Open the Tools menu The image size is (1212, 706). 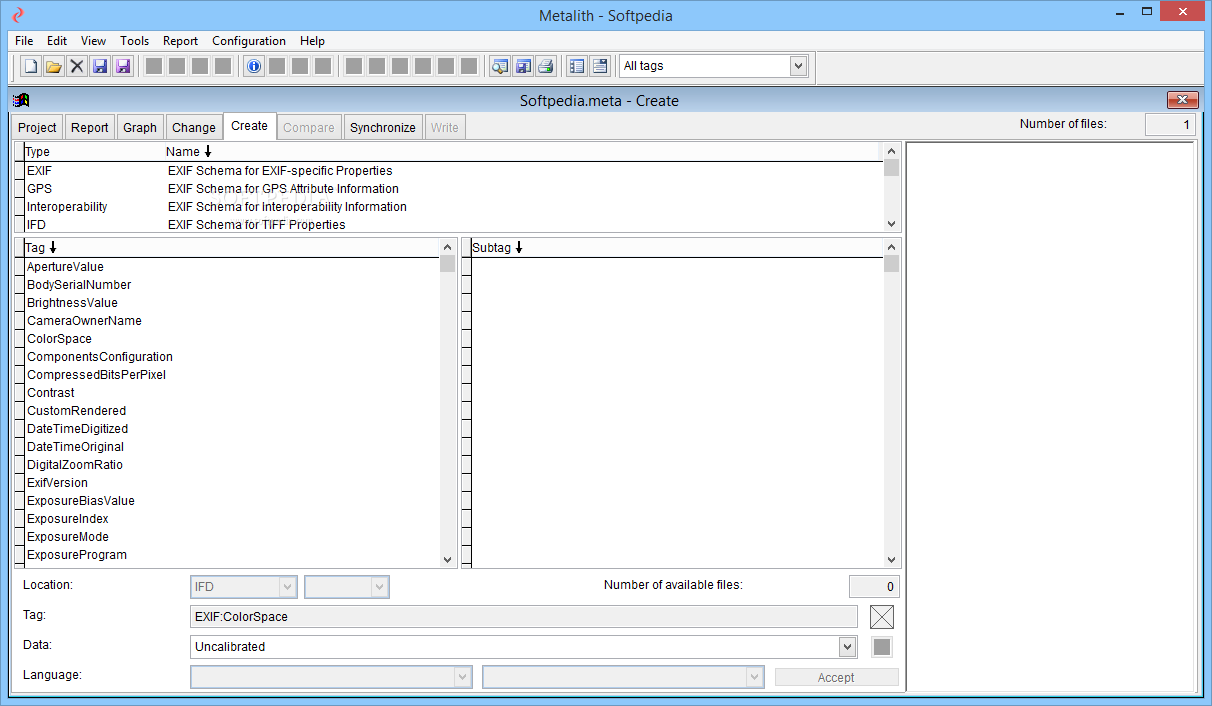tap(135, 41)
